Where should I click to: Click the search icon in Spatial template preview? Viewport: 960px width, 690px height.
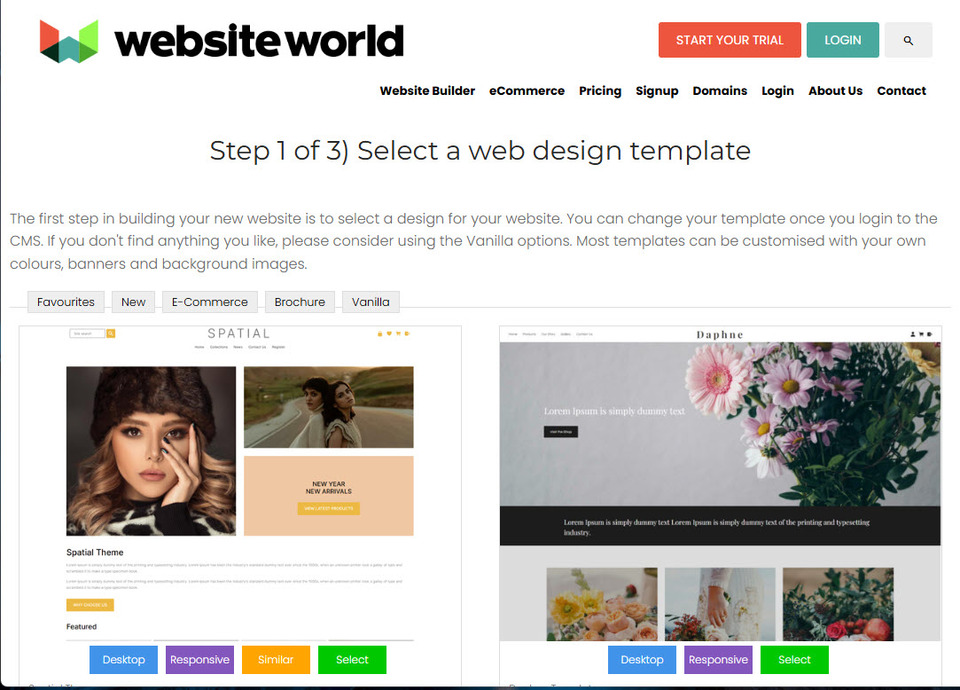pyautogui.click(x=111, y=333)
